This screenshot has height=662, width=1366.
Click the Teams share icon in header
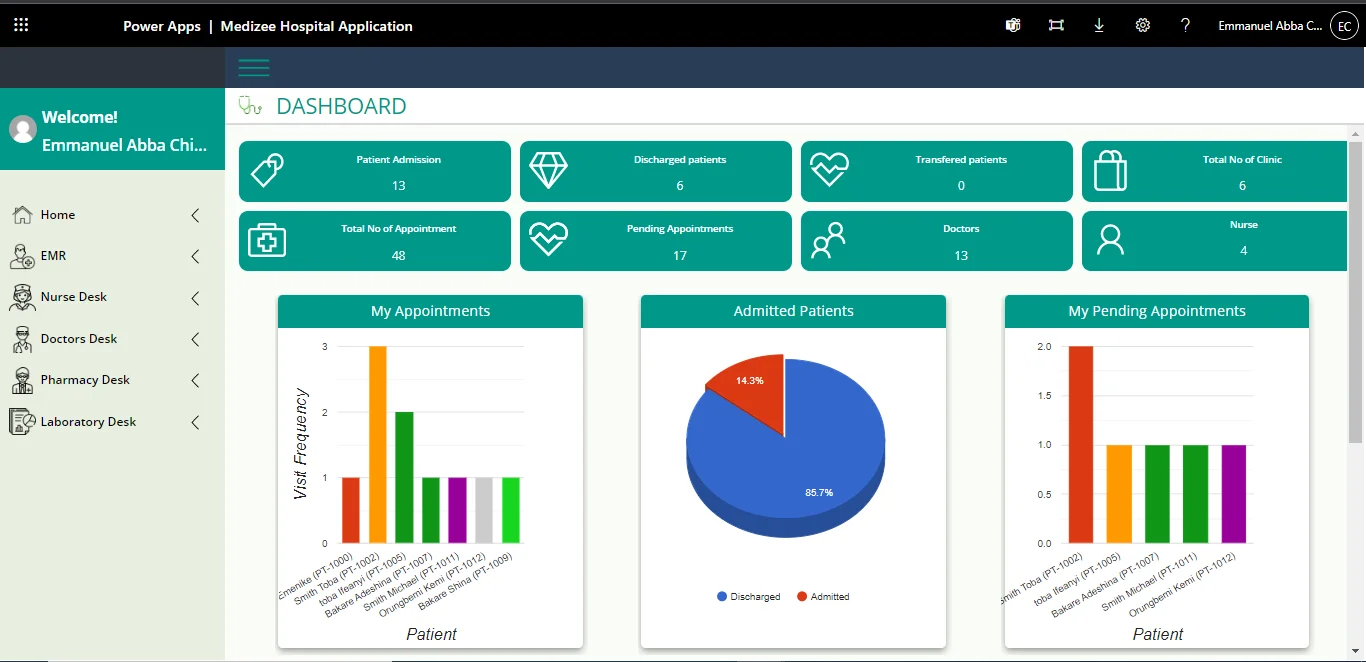(1013, 26)
